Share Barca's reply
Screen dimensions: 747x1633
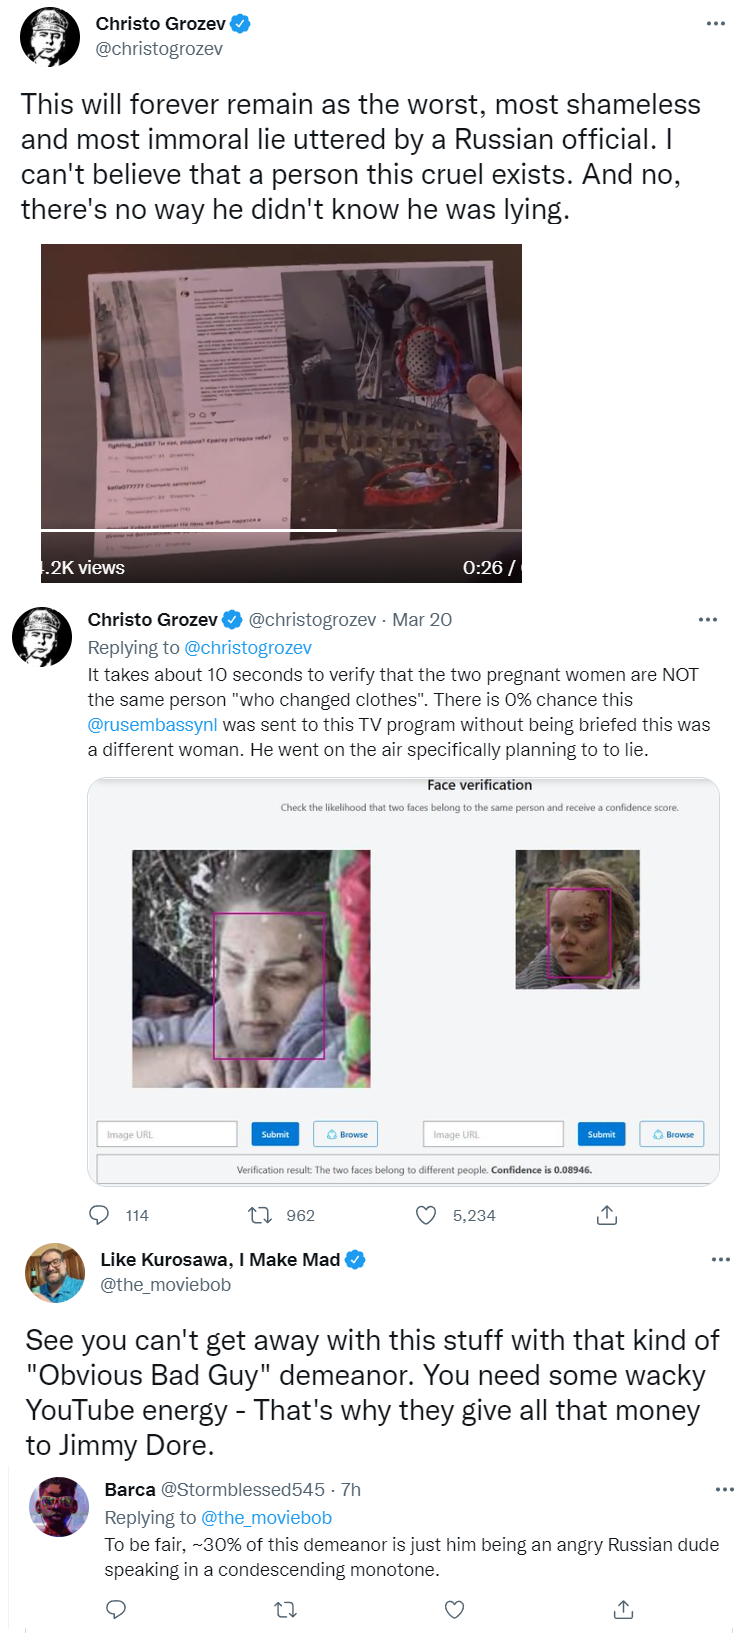(x=623, y=1609)
